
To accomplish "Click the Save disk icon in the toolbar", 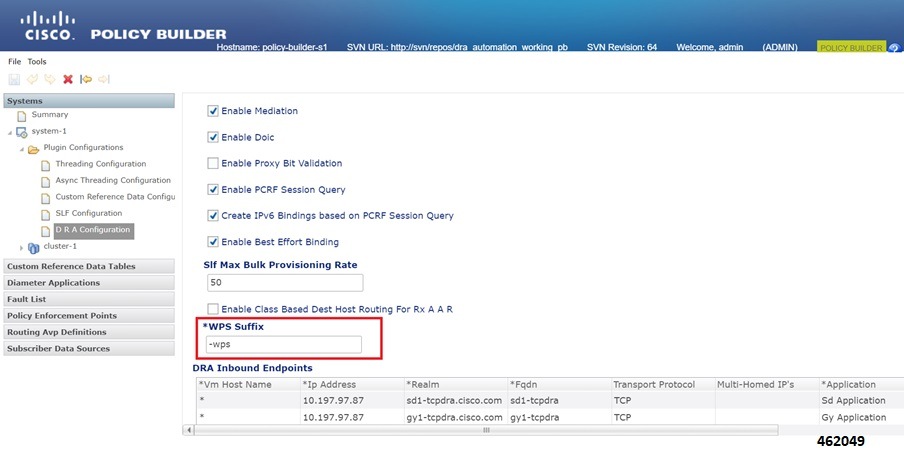I will pos(14,80).
